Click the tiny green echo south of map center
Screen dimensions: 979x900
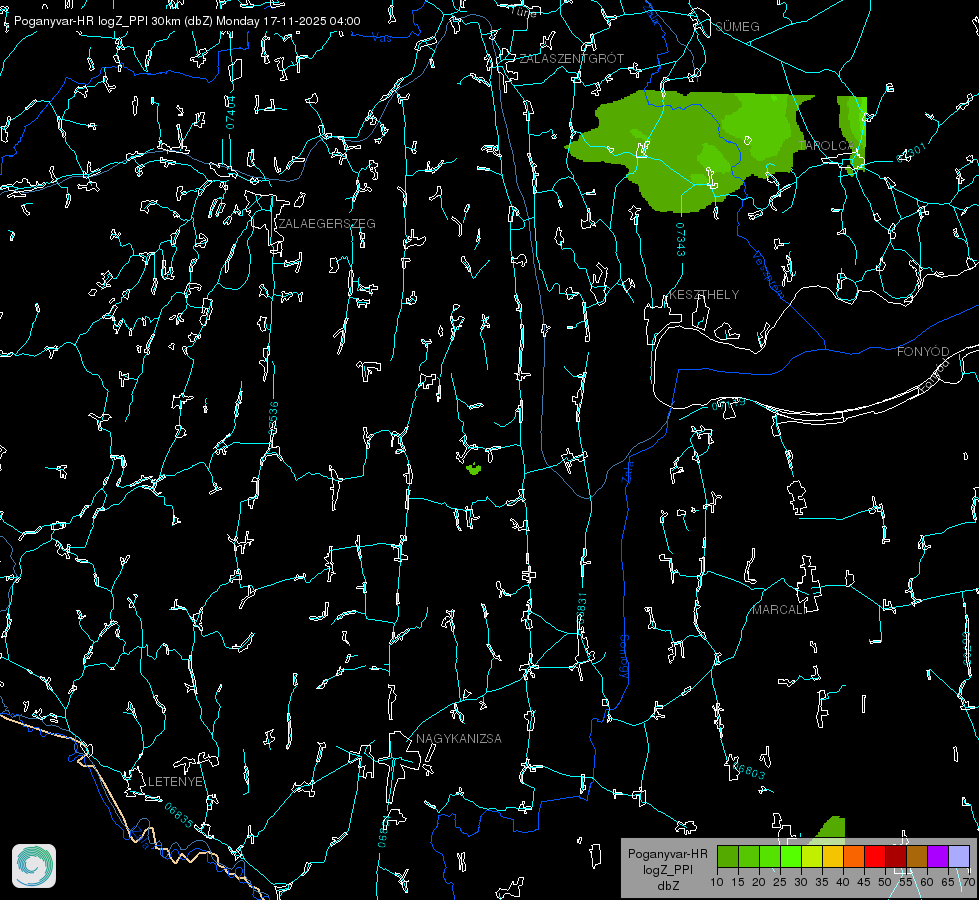pos(474,468)
